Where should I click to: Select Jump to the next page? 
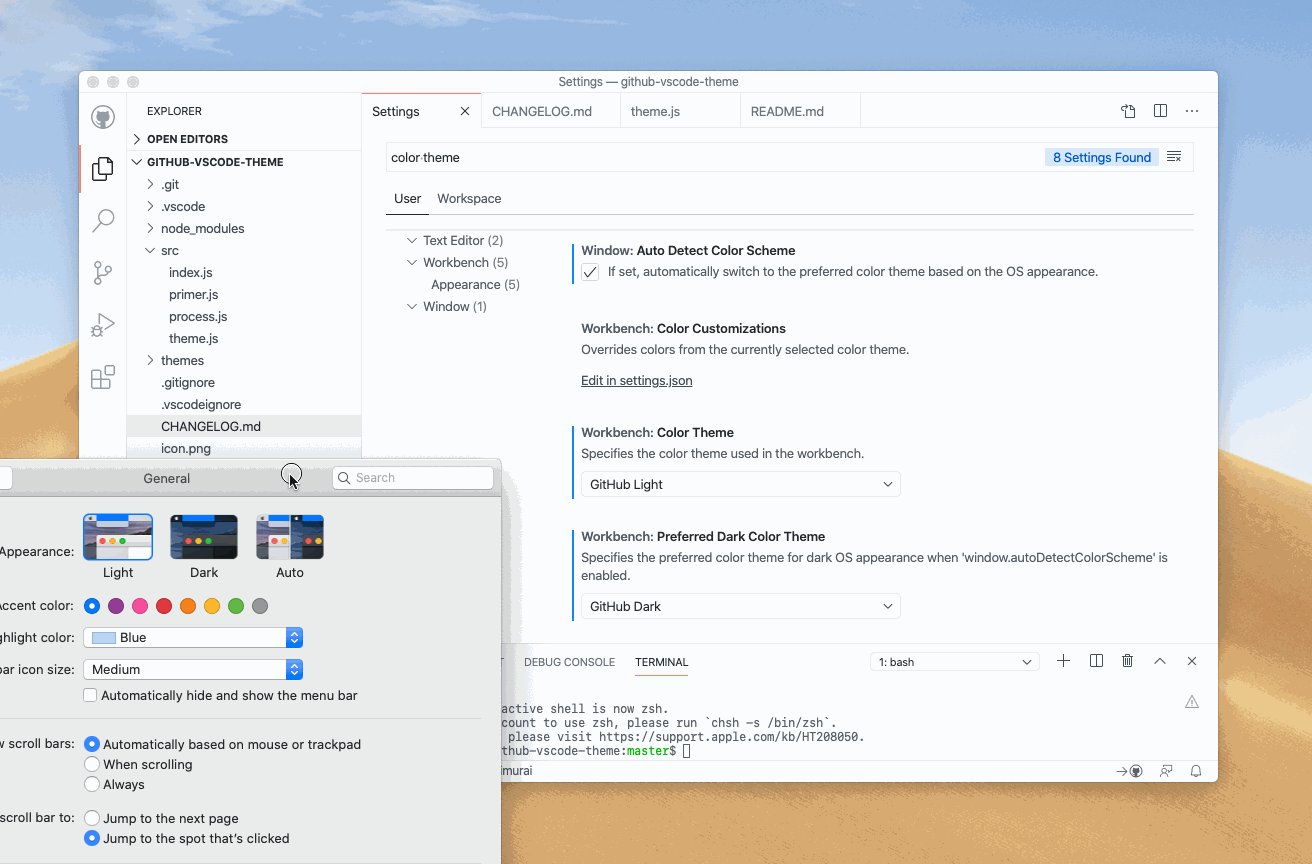tap(92, 818)
